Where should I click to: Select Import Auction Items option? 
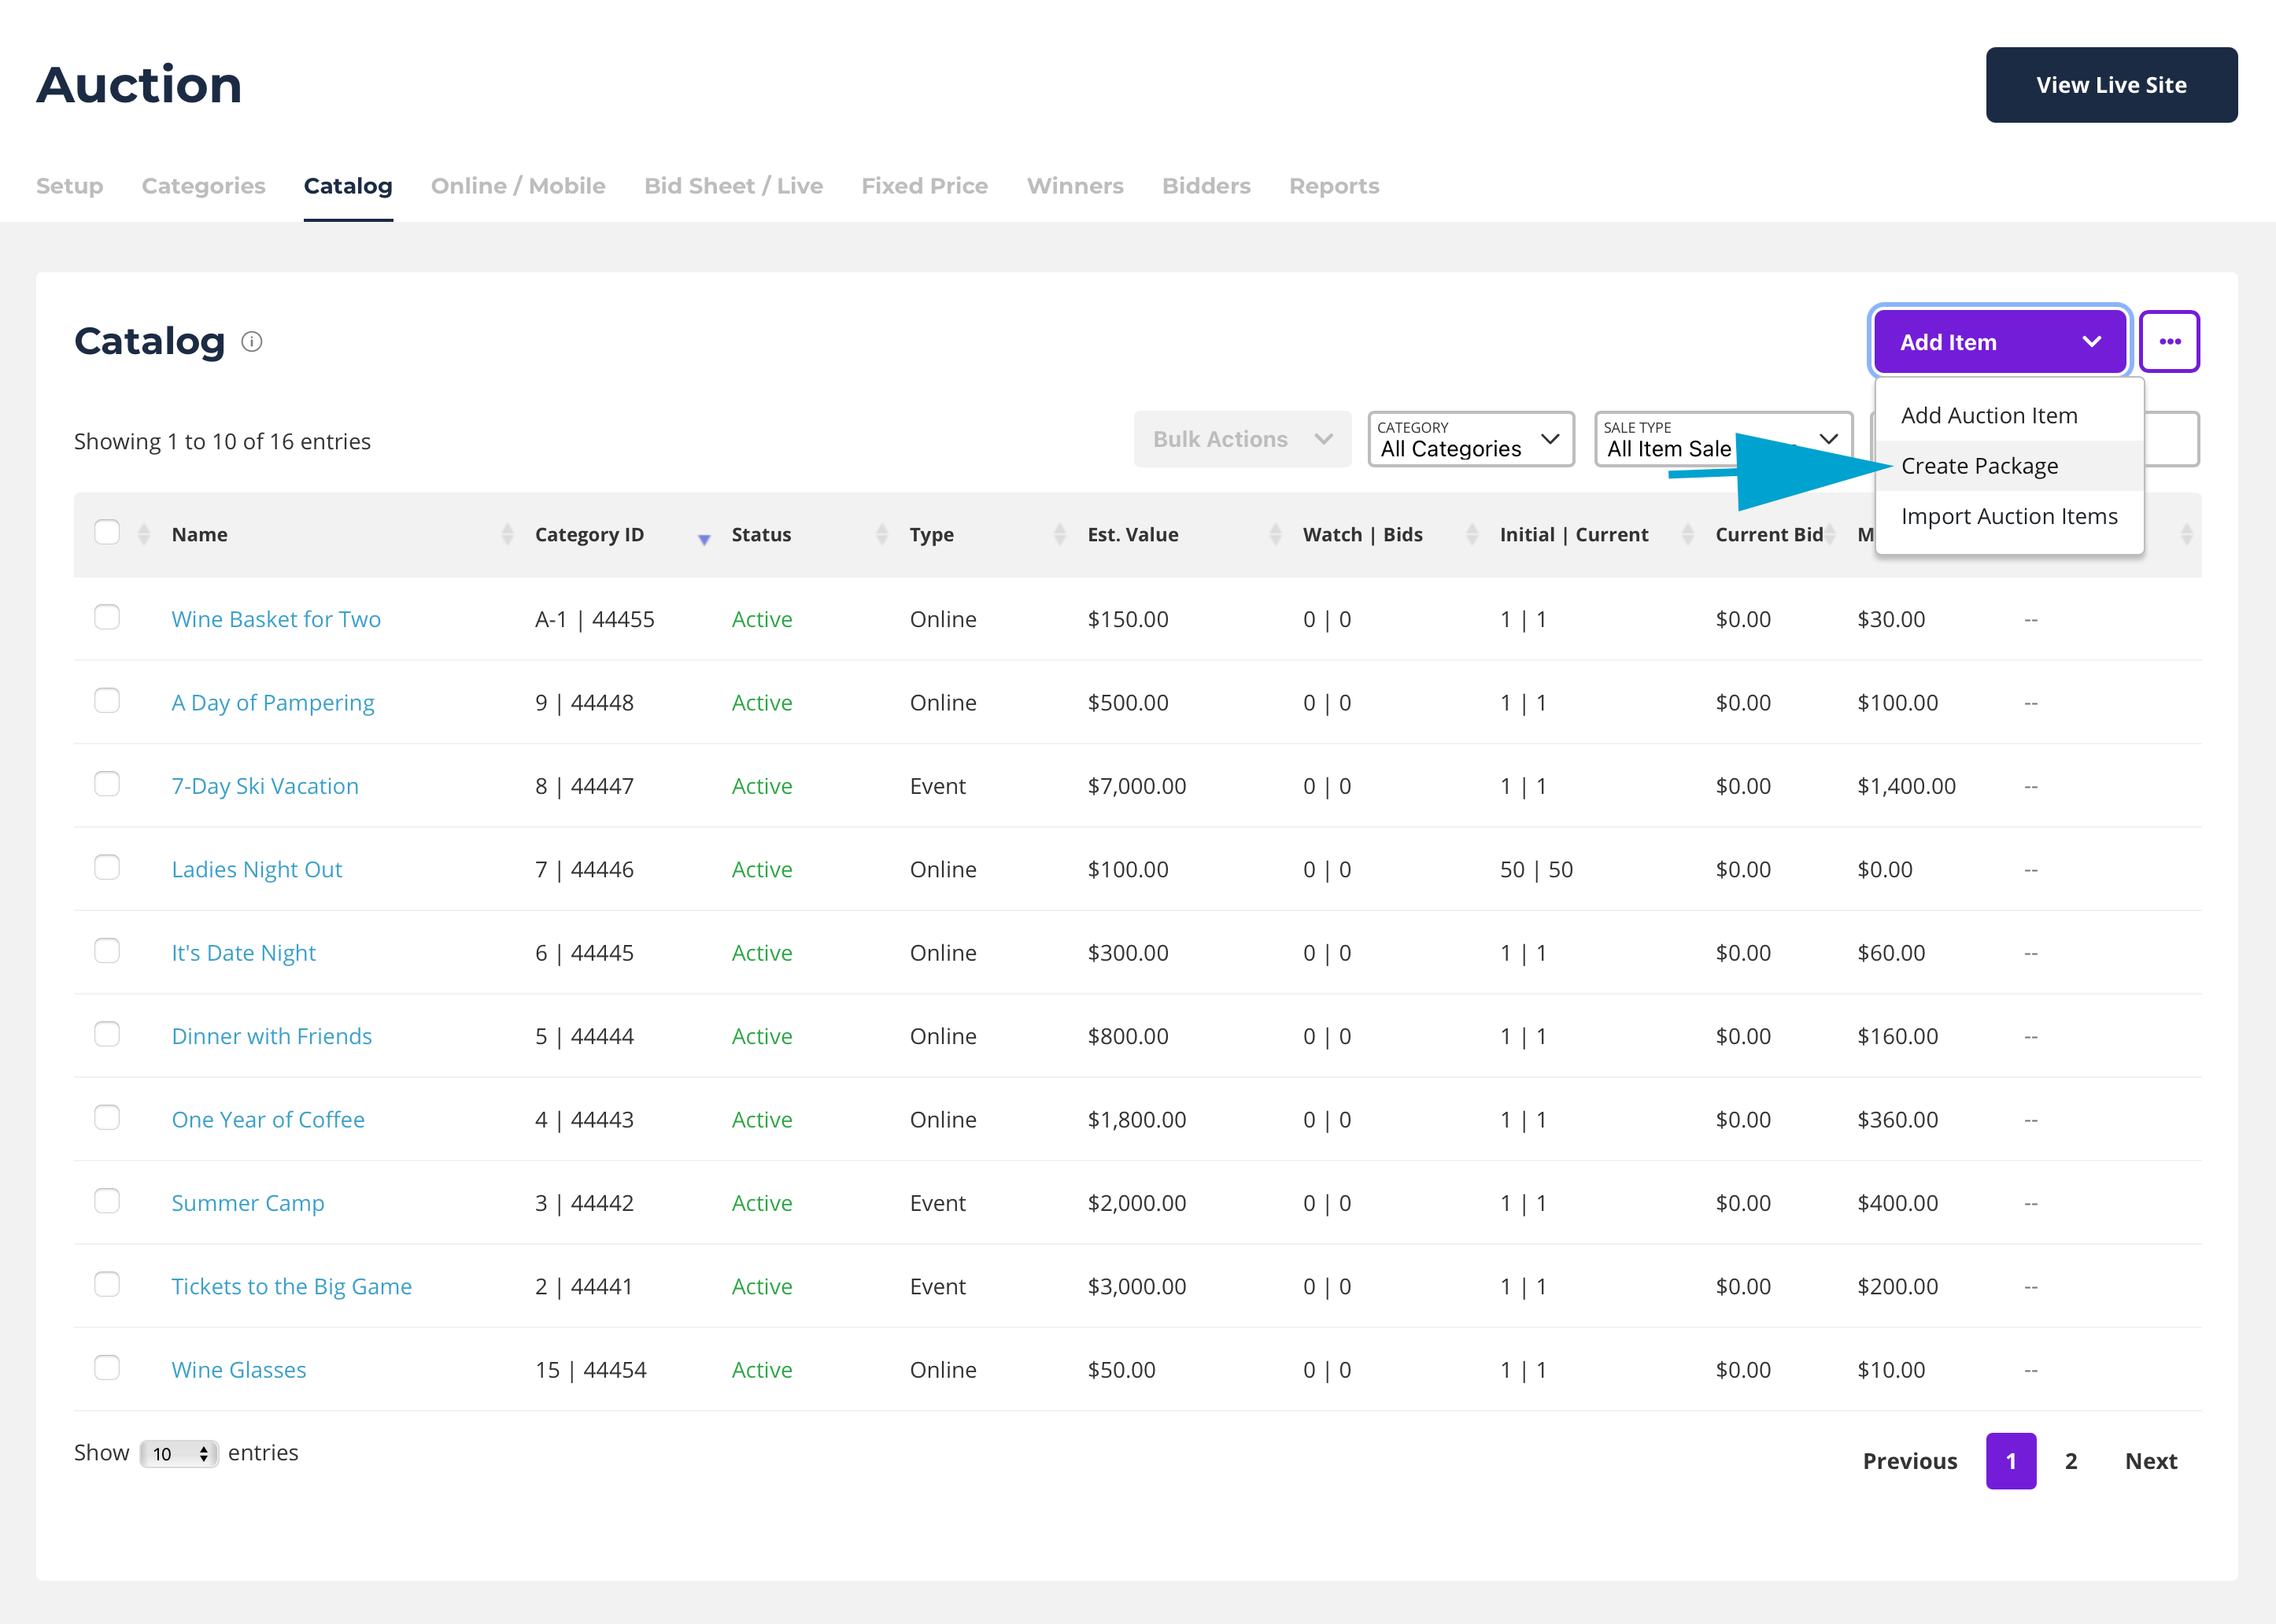click(2008, 516)
